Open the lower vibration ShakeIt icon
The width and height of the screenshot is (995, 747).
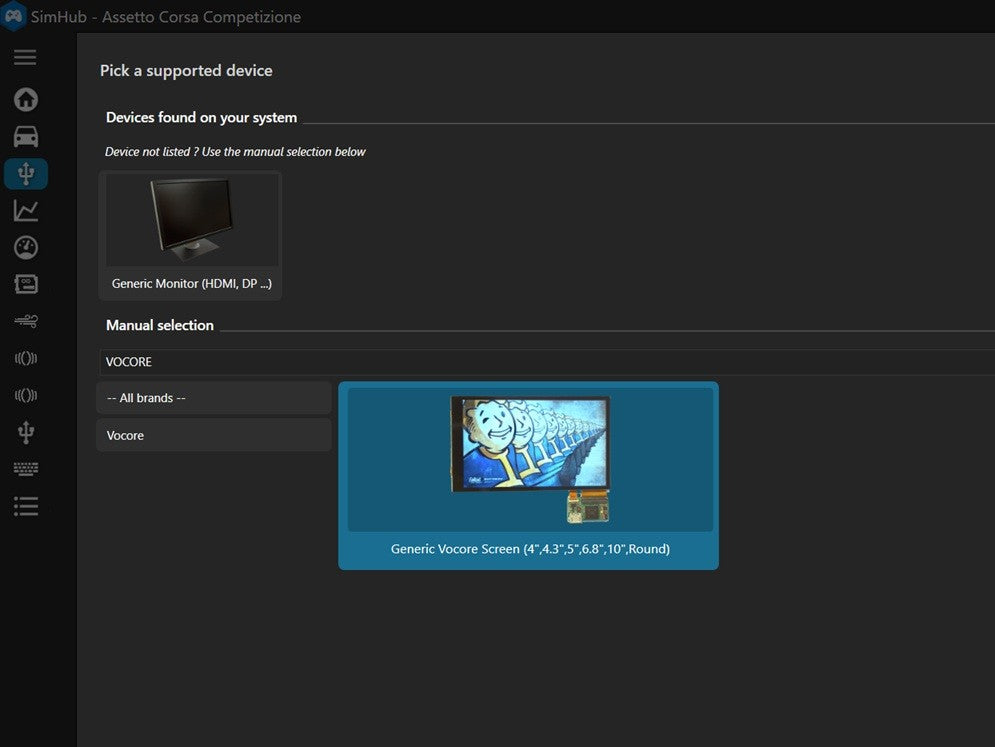(26, 395)
